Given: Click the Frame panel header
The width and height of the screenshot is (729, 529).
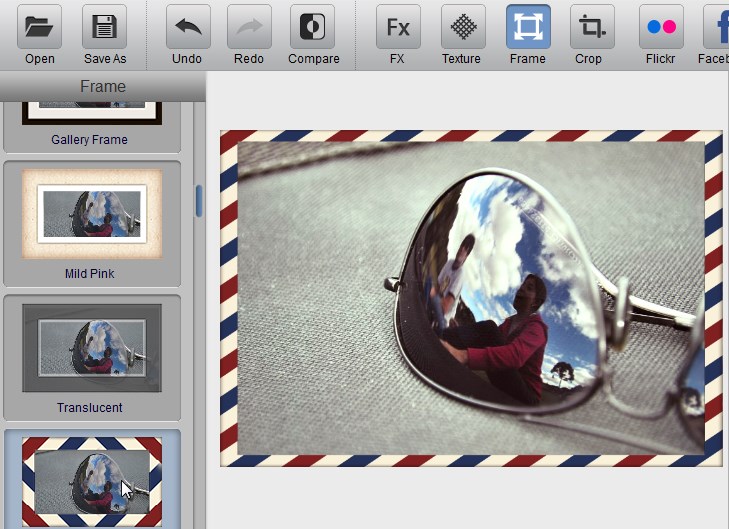Looking at the screenshot, I should [103, 86].
